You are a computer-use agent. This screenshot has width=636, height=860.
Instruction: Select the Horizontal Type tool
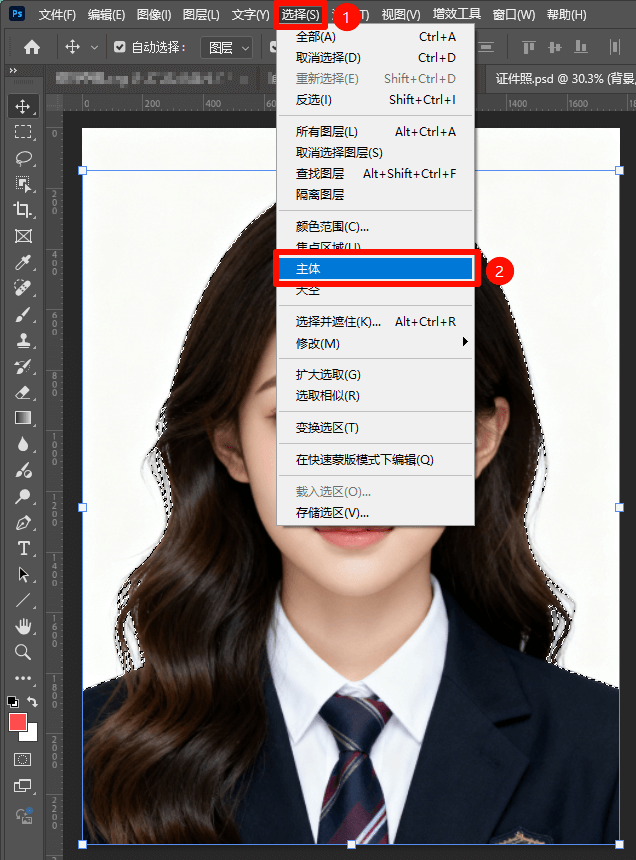pyautogui.click(x=22, y=548)
